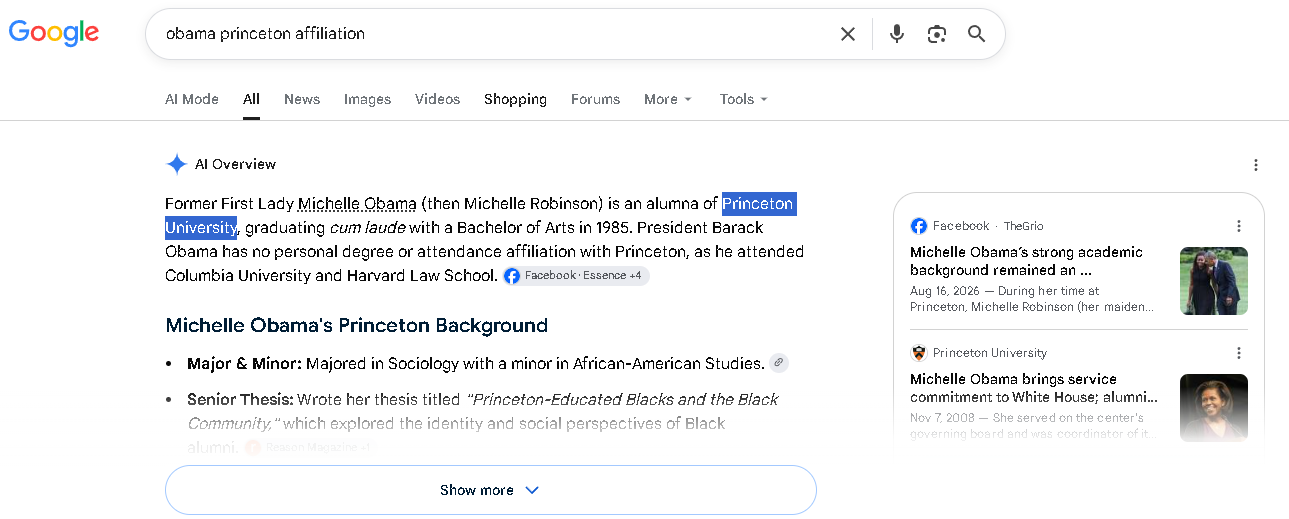Switch to AI Mode tab
This screenshot has height=519, width=1289.
coord(192,99)
